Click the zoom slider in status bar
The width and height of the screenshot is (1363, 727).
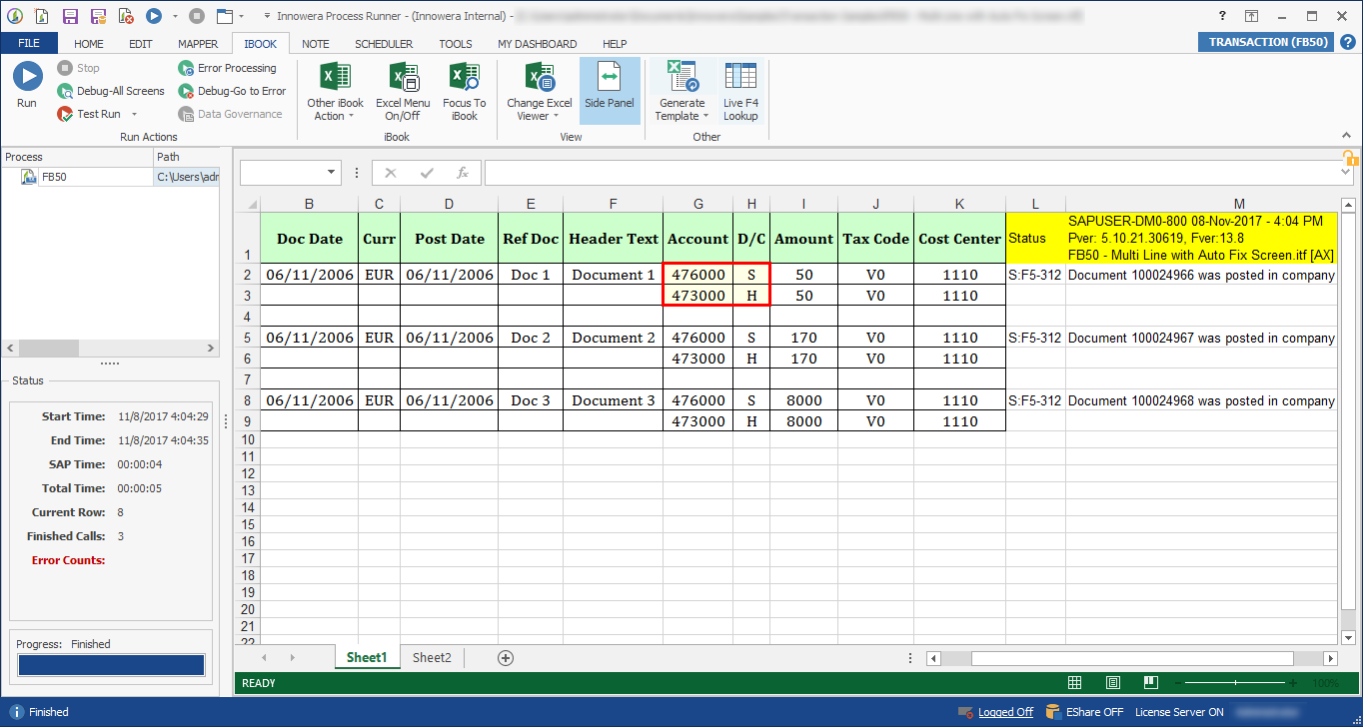[x=1236, y=683]
